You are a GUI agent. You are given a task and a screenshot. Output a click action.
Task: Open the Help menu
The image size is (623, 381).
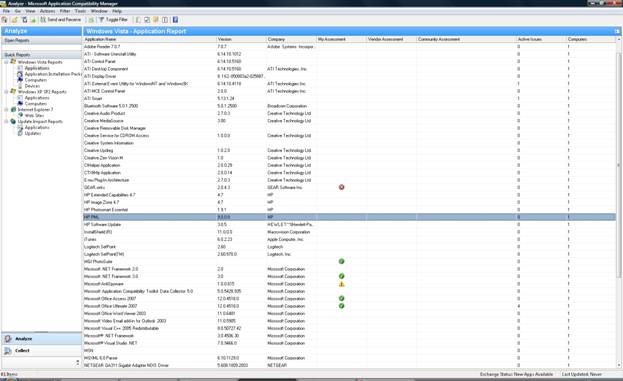pos(117,11)
